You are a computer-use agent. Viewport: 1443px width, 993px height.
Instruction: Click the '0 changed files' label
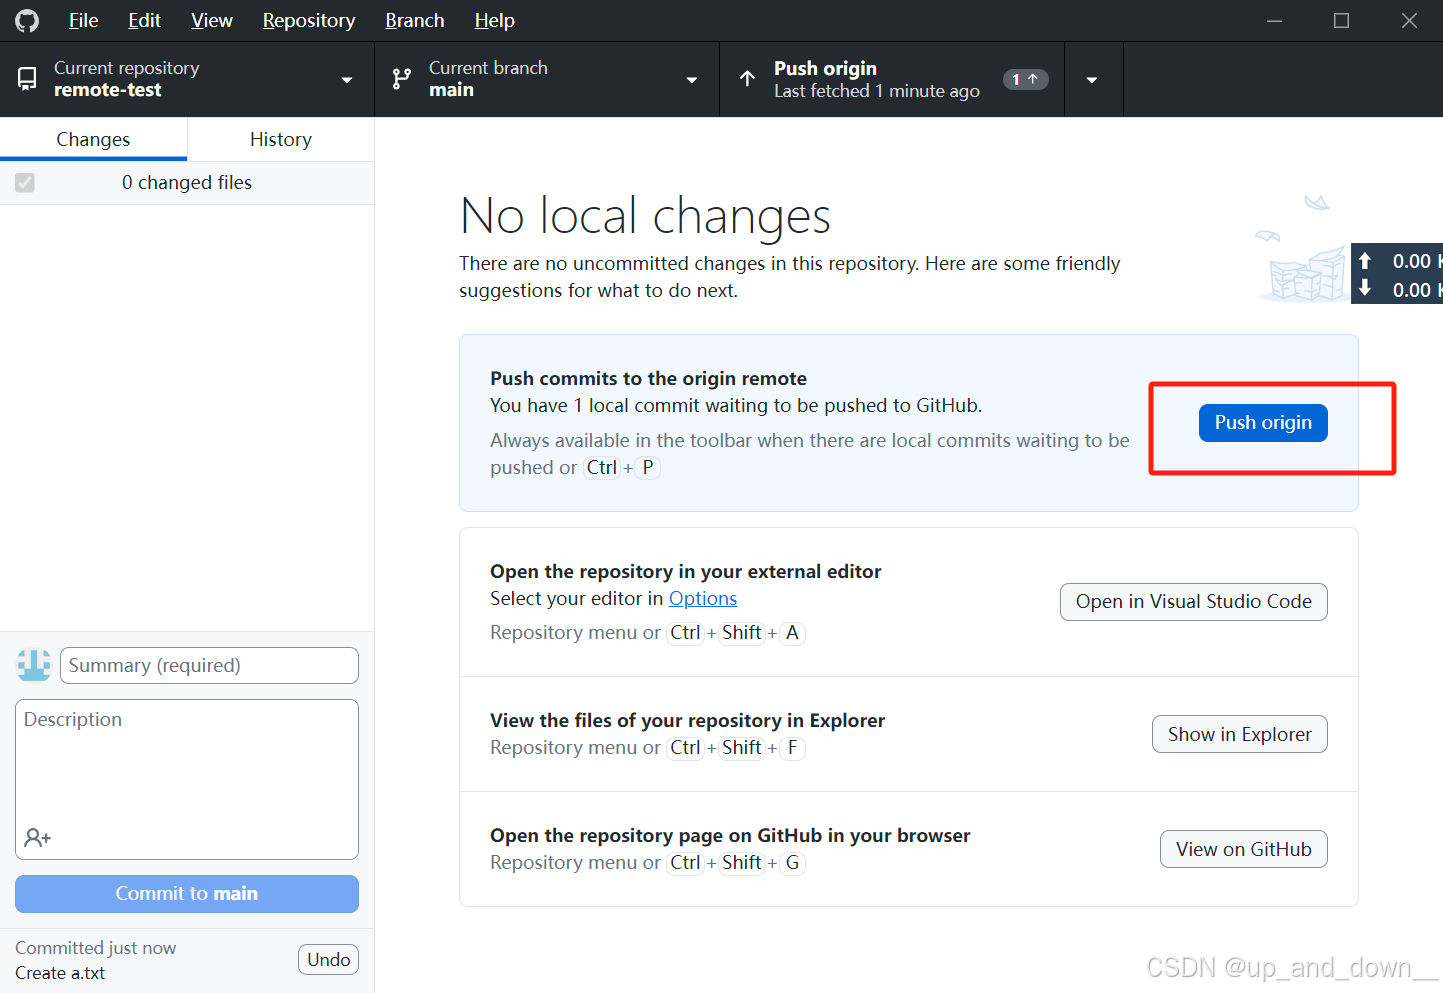(187, 183)
